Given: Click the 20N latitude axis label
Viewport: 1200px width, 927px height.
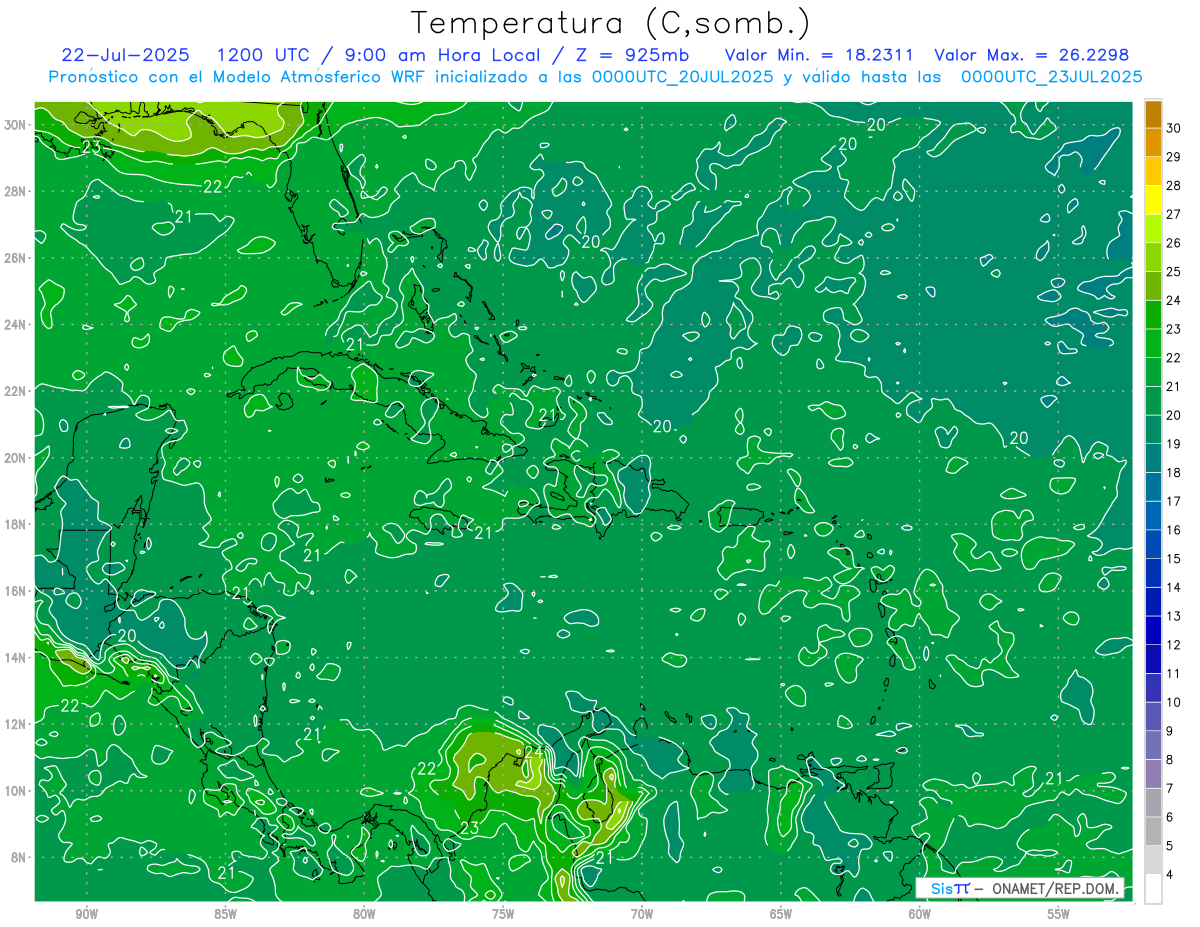Looking at the screenshot, I should tap(17, 458).
